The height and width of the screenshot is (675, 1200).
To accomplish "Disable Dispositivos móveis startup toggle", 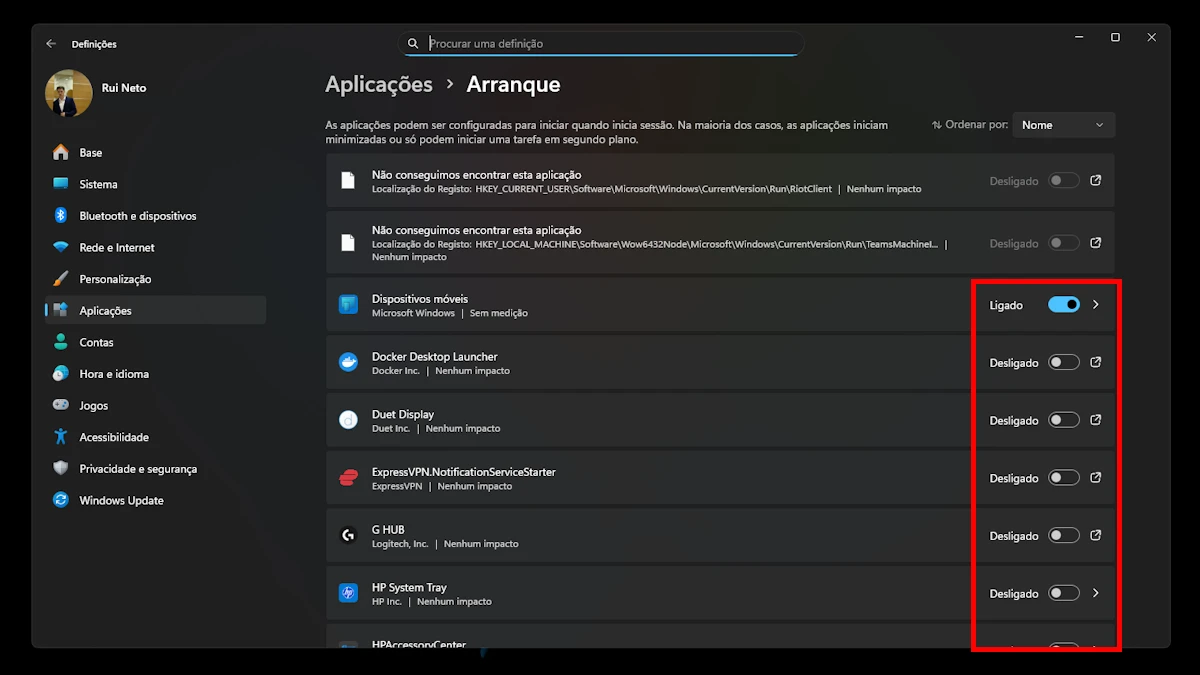I will [1063, 305].
